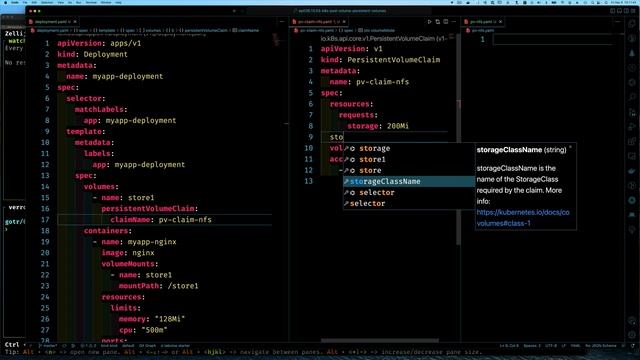Open Search magnifier icon in activity bar
The image size is (640, 360).
pos(632,97)
